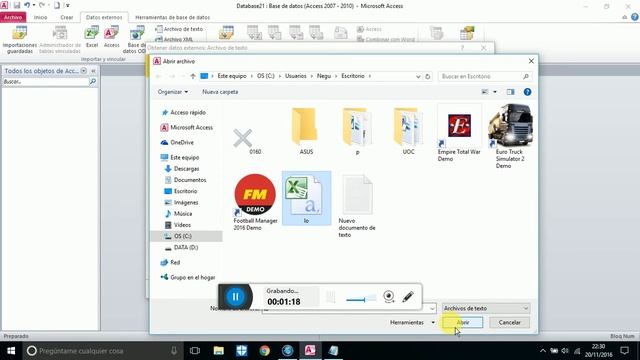Select the lo text file
The image size is (640, 360).
click(x=306, y=198)
